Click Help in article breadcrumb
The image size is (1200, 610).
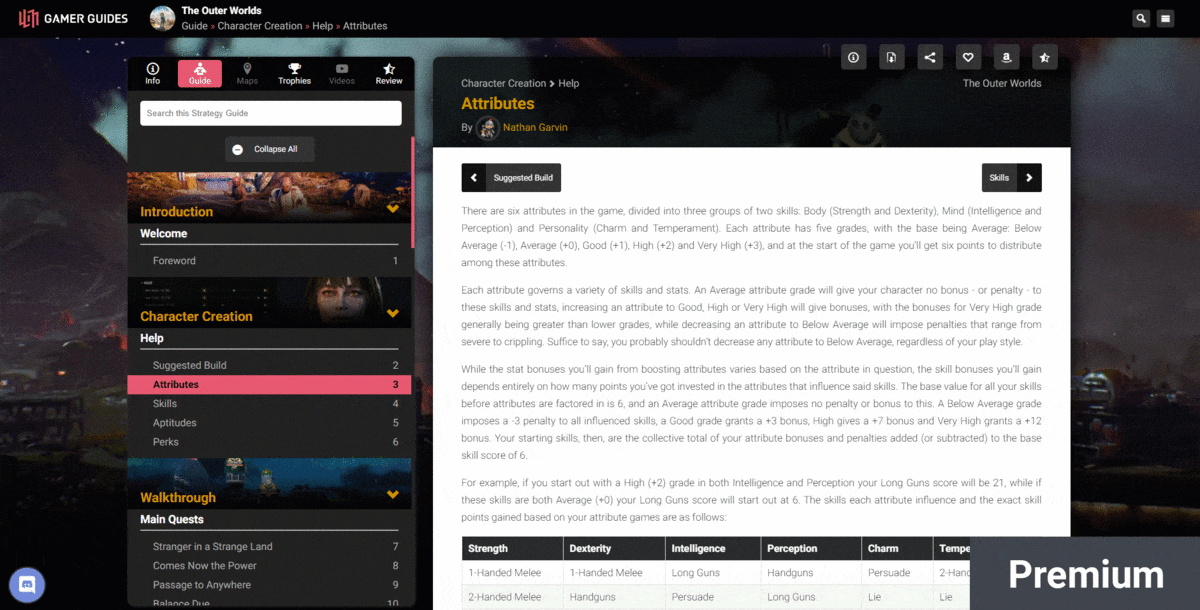(569, 84)
